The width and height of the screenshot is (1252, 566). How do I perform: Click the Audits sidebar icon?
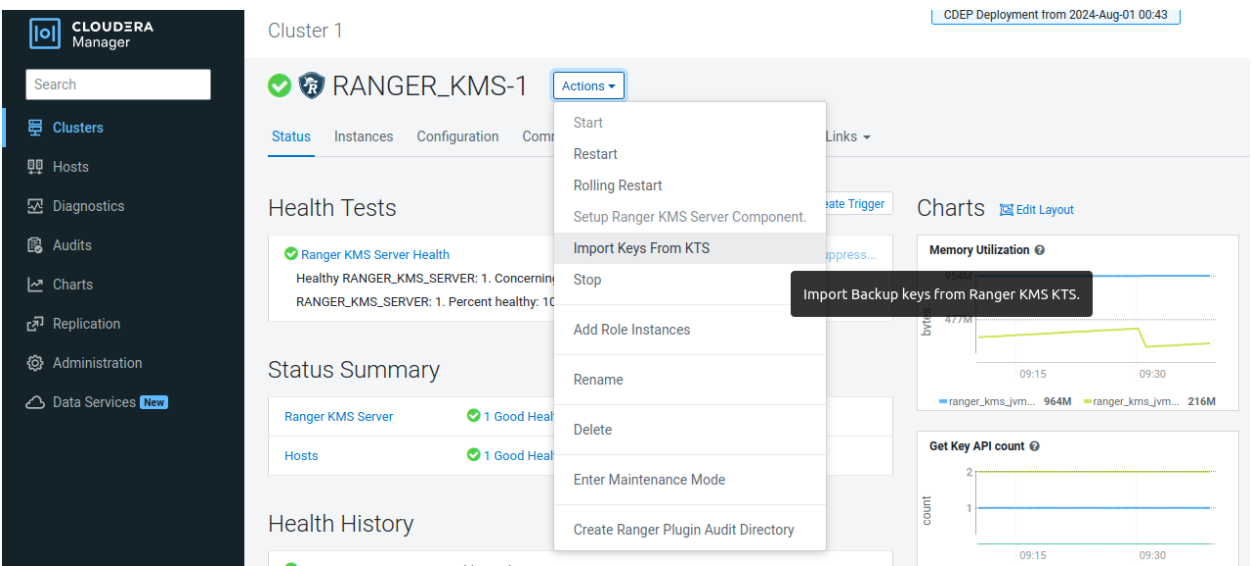point(35,245)
